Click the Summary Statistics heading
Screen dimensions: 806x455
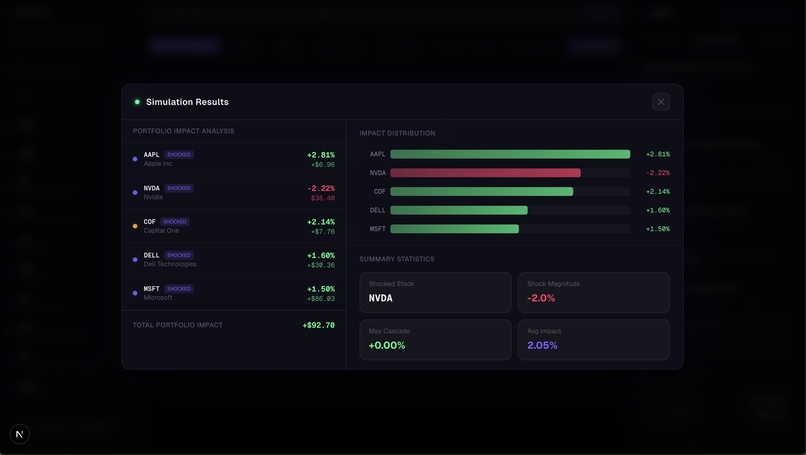pyautogui.click(x=397, y=259)
